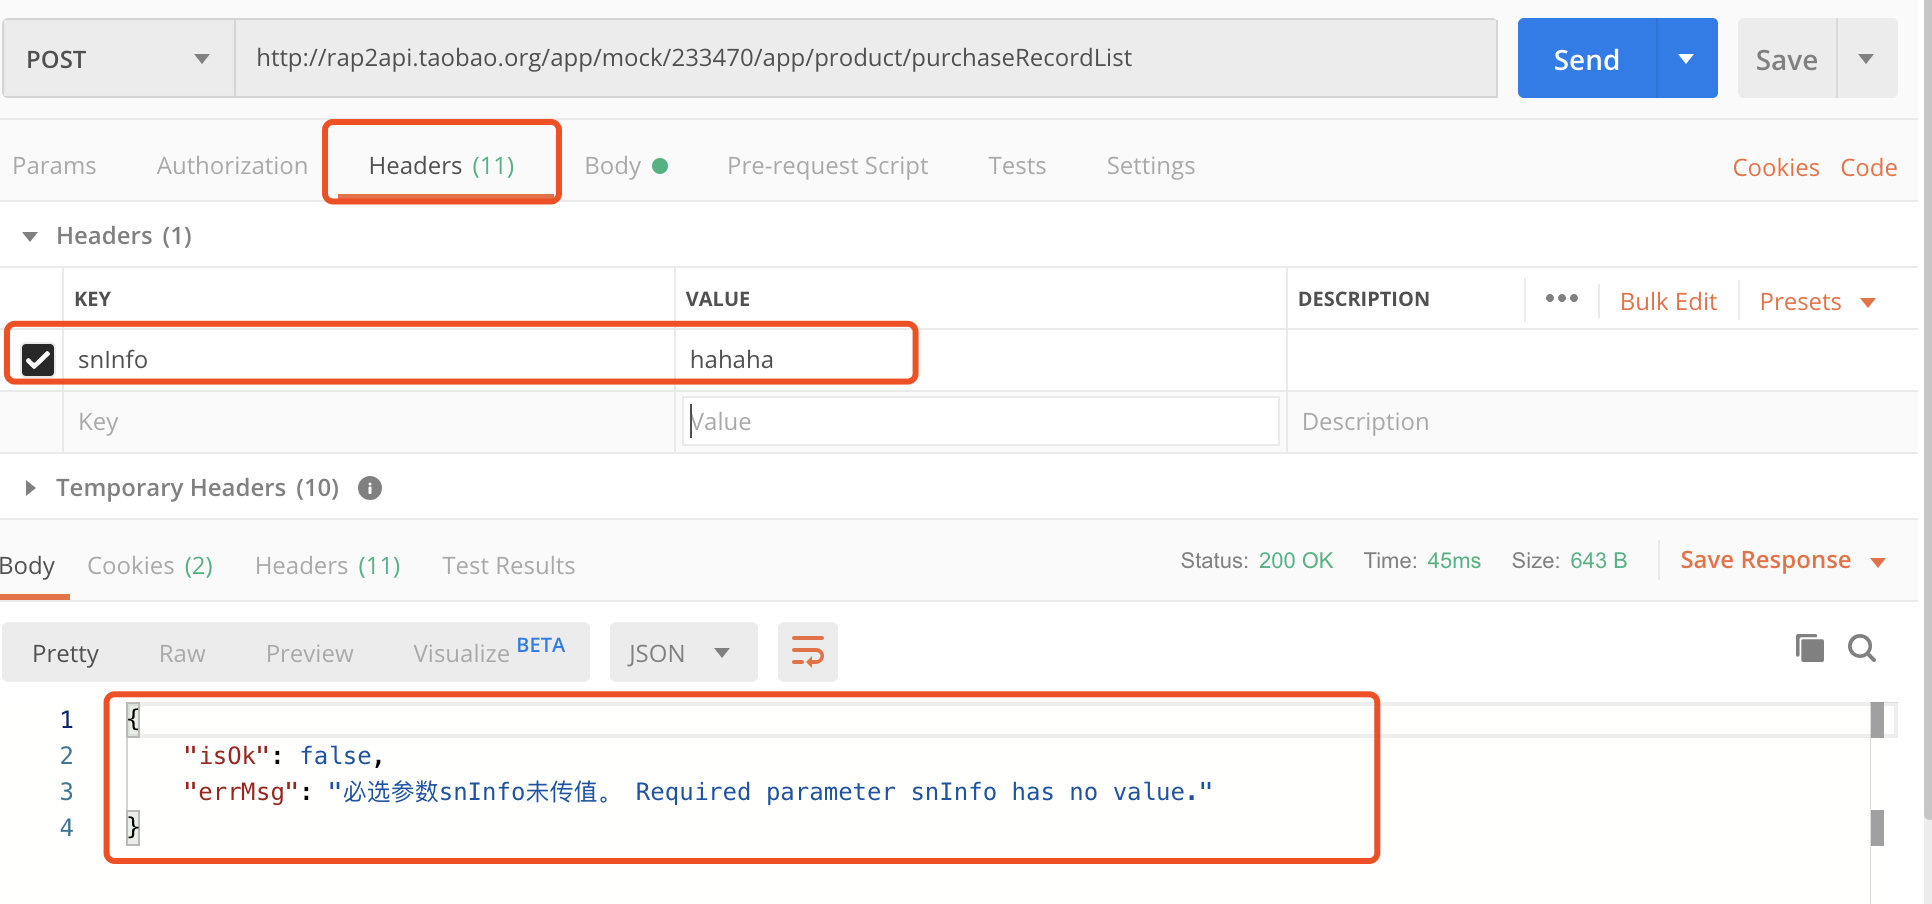The height and width of the screenshot is (904, 1932).
Task: Collapse the Headers (1) section
Action: click(30, 236)
